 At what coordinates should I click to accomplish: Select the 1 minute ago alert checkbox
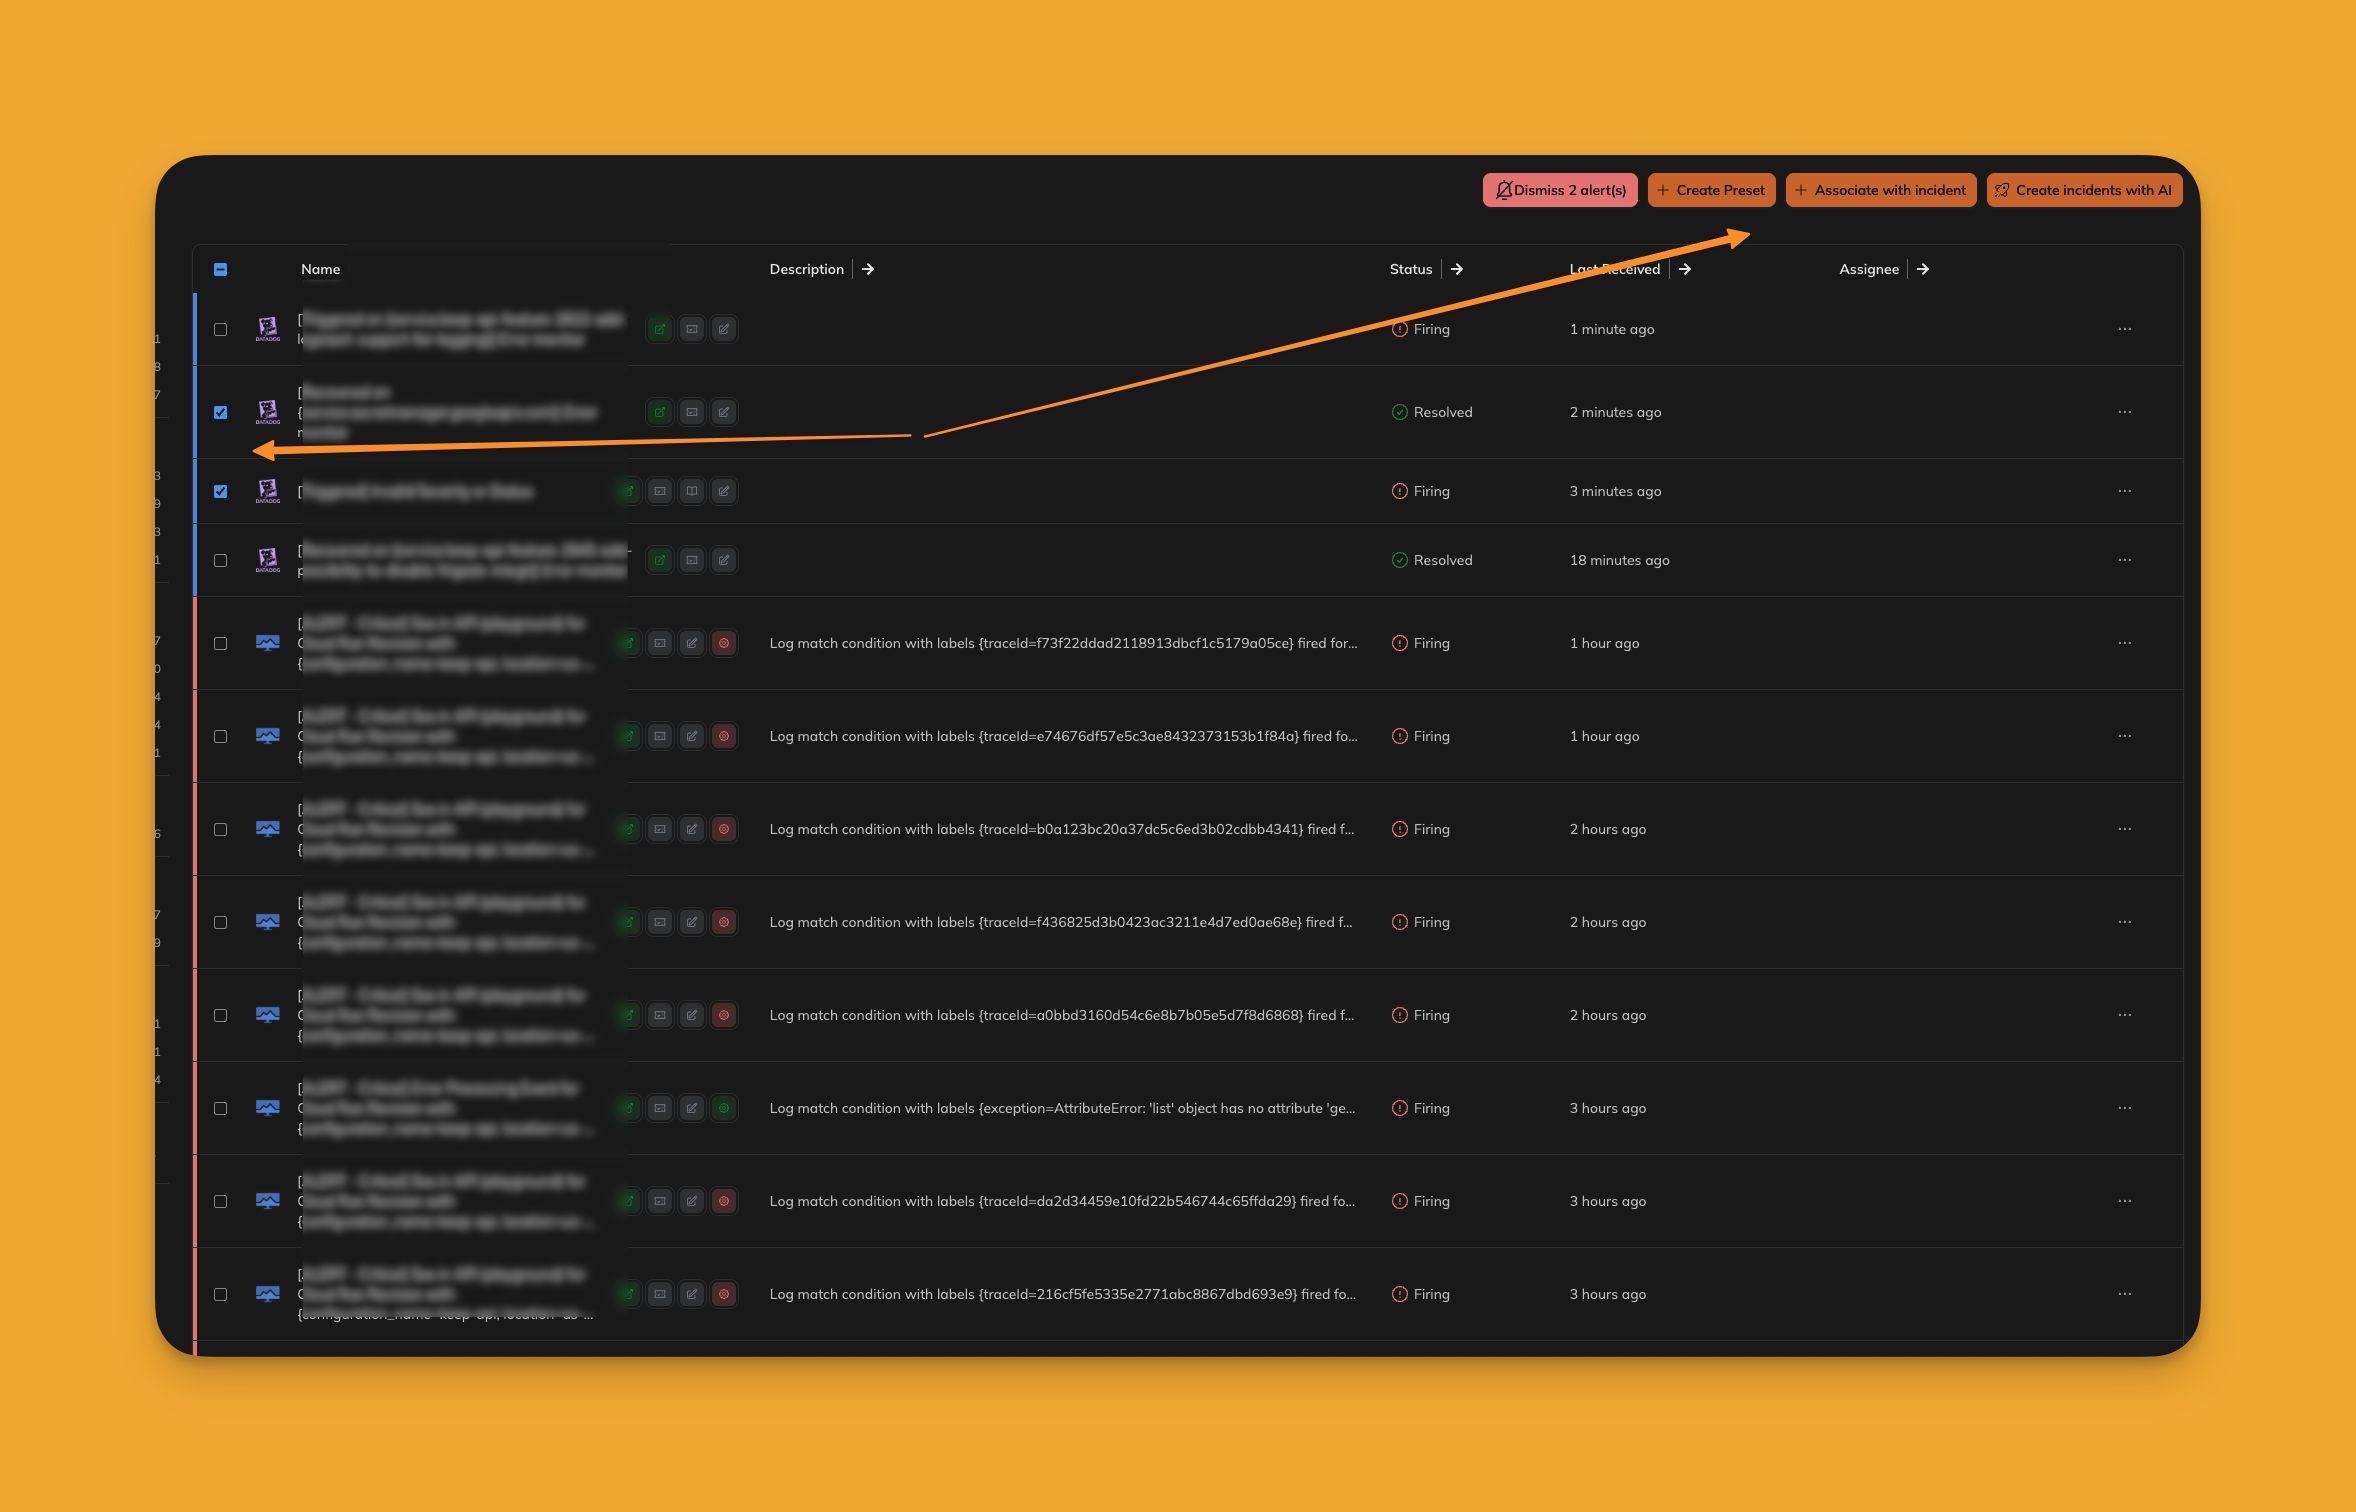click(x=221, y=329)
